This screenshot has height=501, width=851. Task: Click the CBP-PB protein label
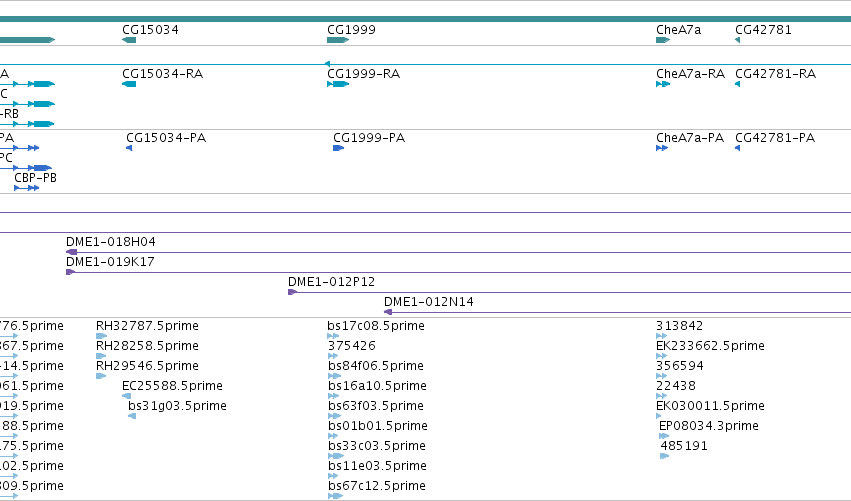click(35, 178)
